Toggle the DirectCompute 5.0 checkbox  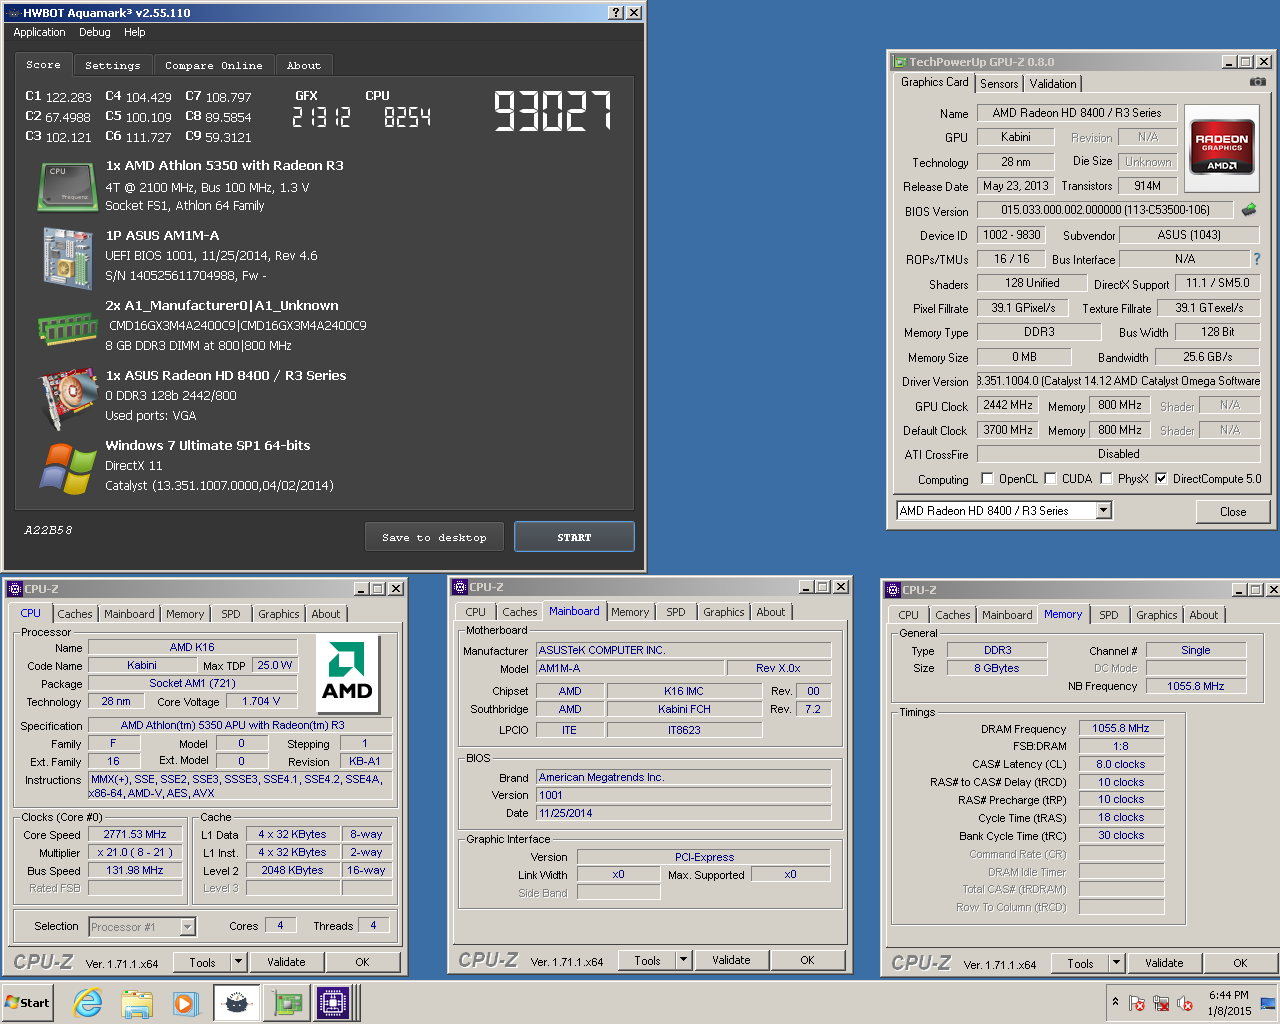pyautogui.click(x=1161, y=478)
